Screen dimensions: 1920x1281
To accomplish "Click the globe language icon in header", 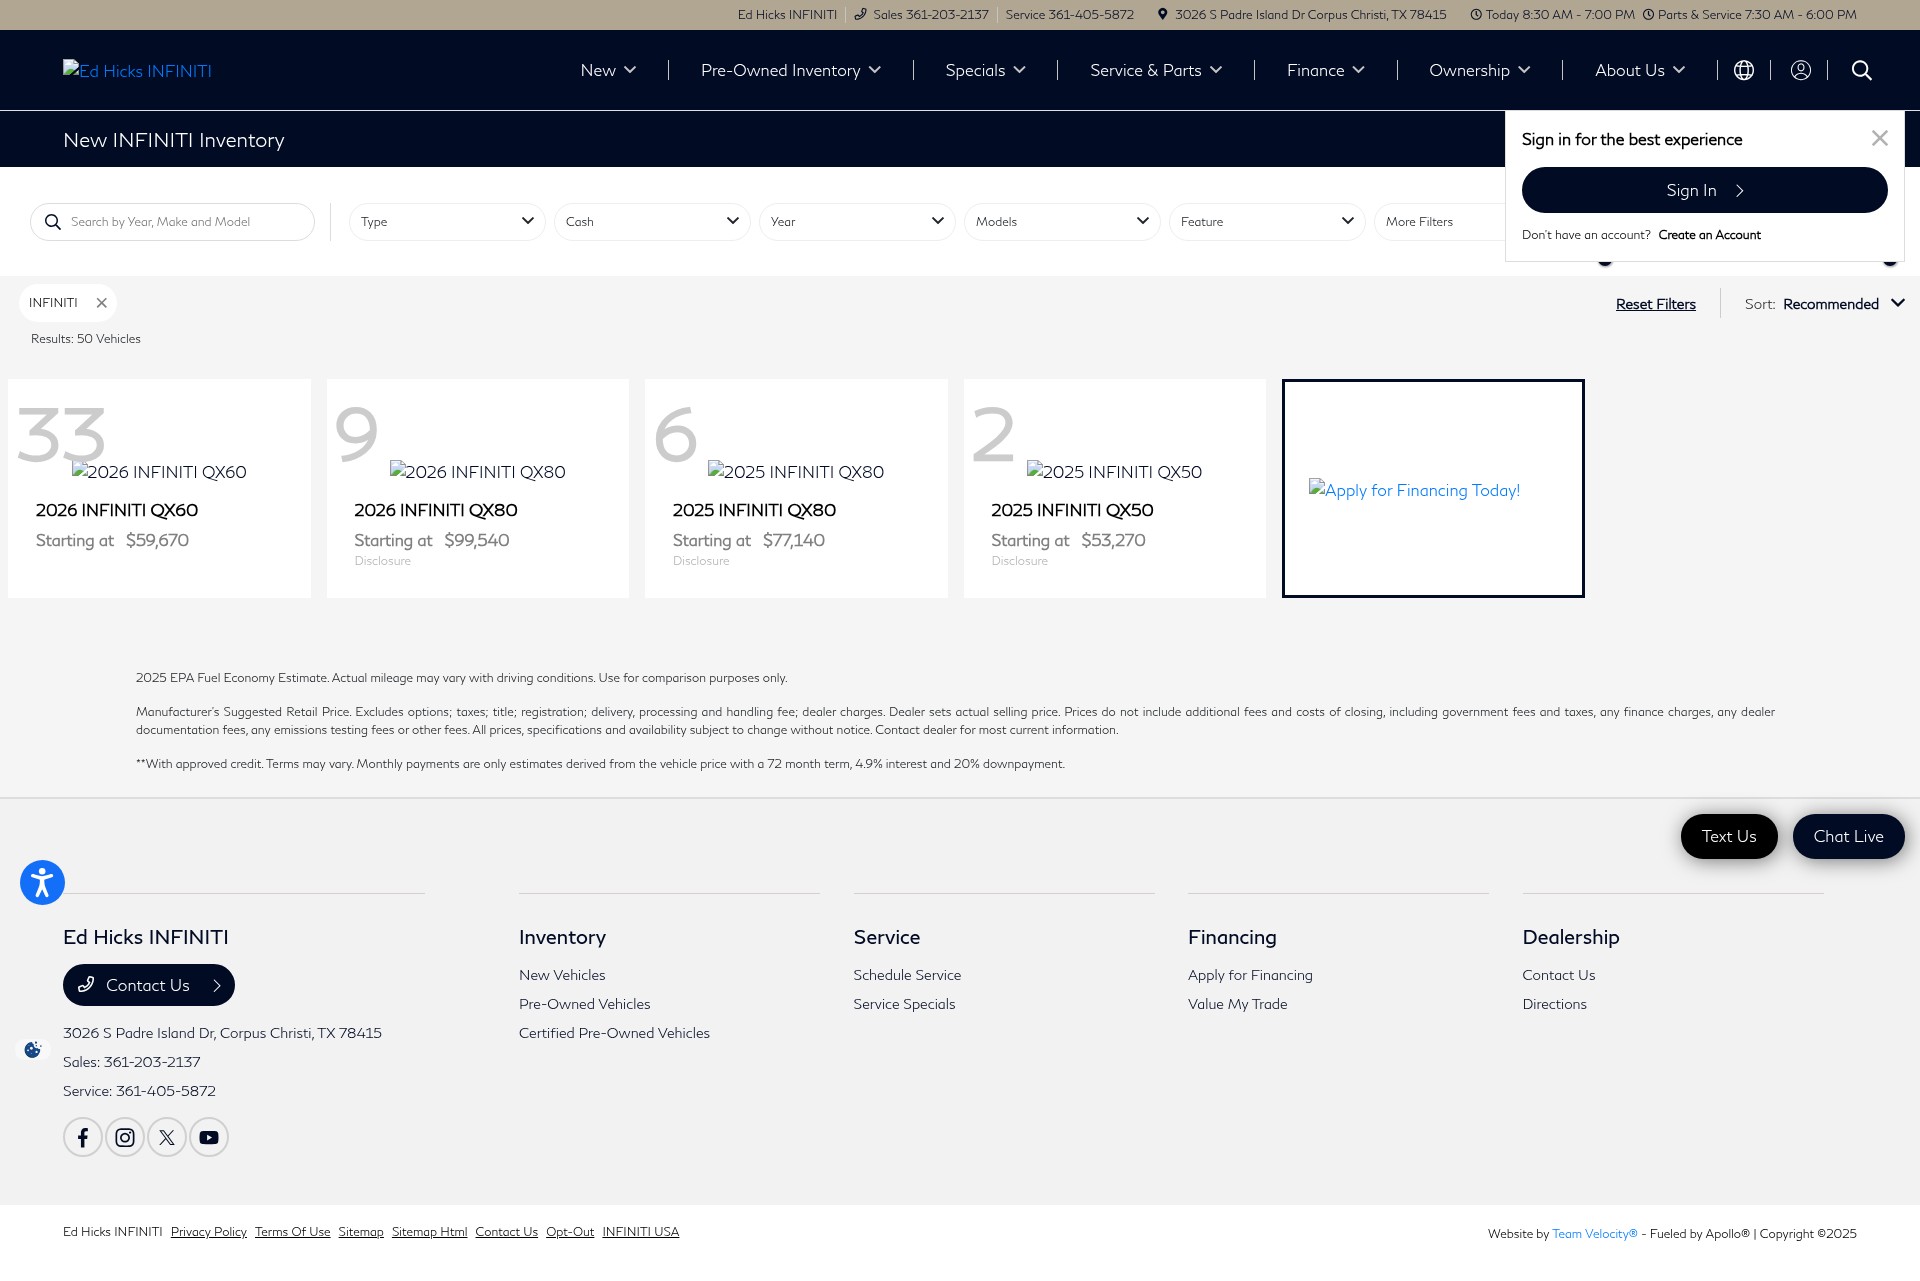I will pyautogui.click(x=1743, y=70).
